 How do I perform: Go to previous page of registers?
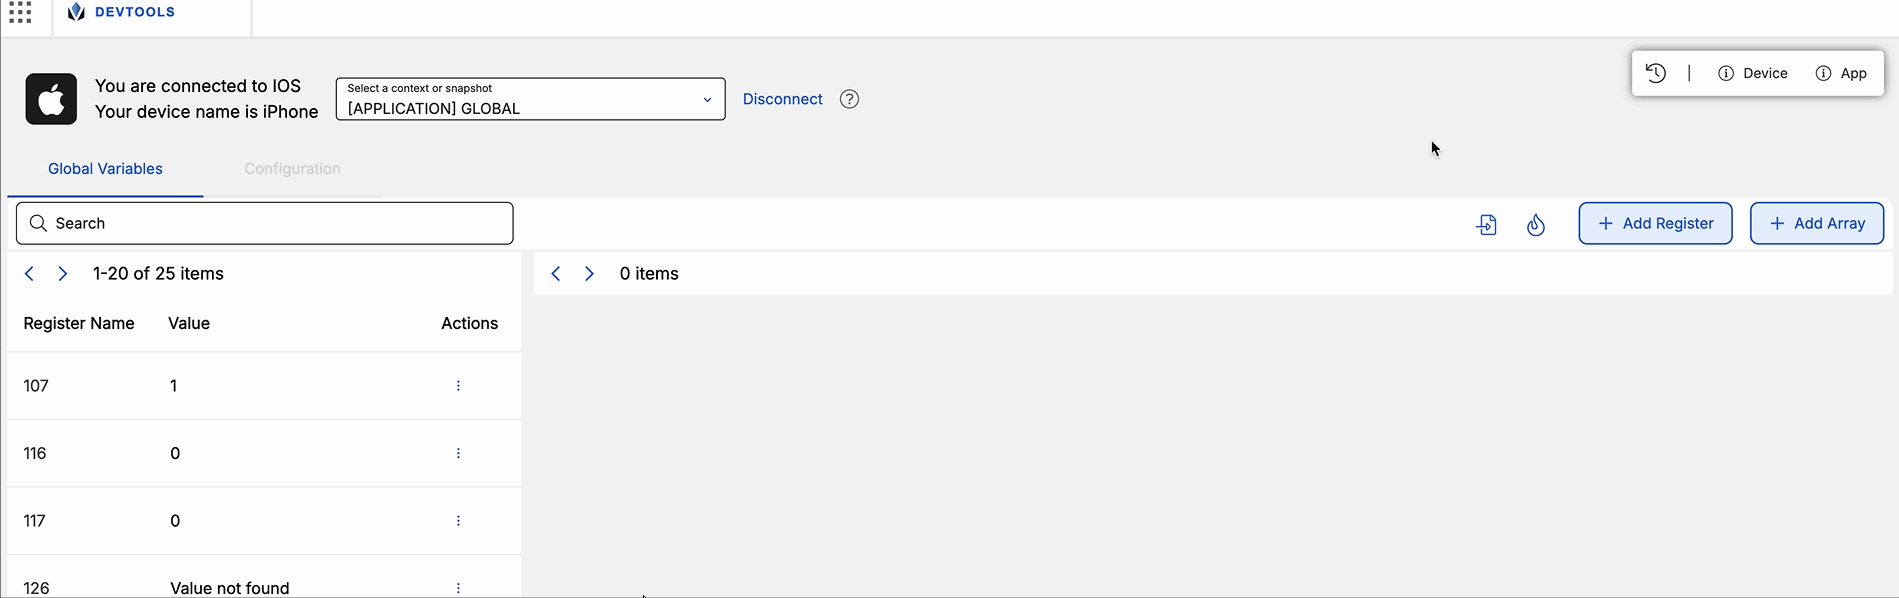pos(29,274)
